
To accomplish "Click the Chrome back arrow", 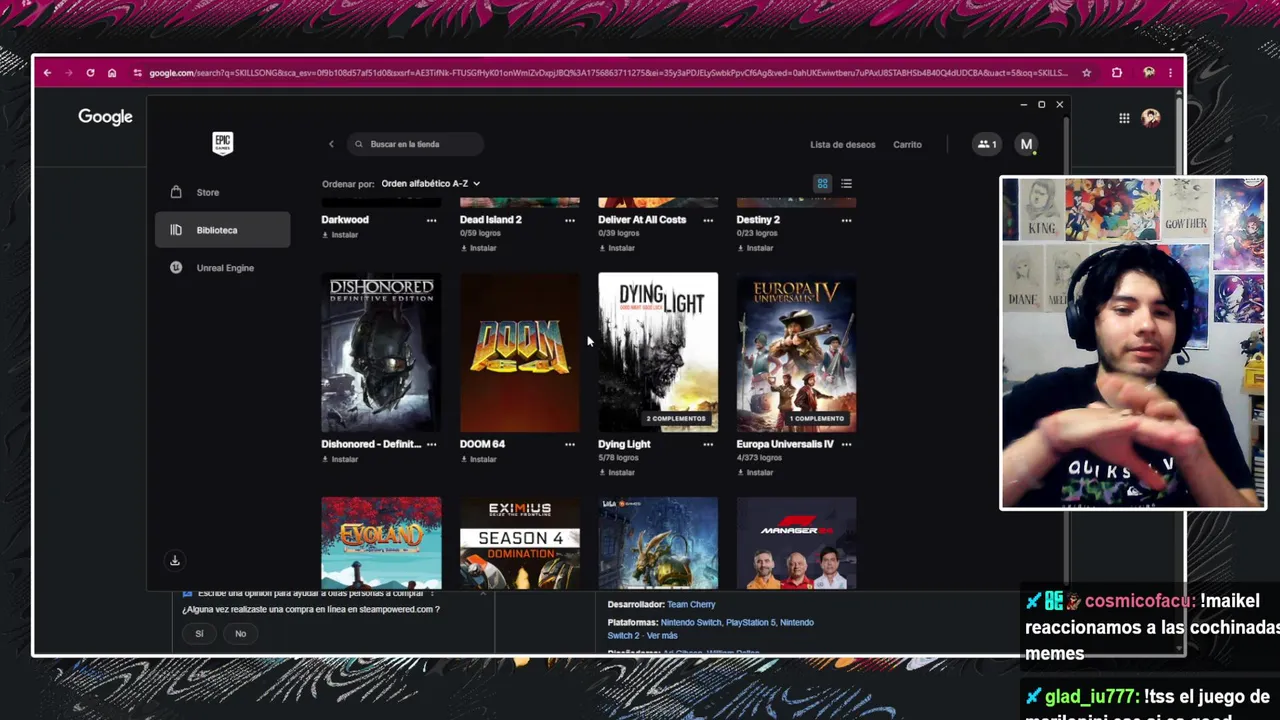I will [x=47, y=73].
